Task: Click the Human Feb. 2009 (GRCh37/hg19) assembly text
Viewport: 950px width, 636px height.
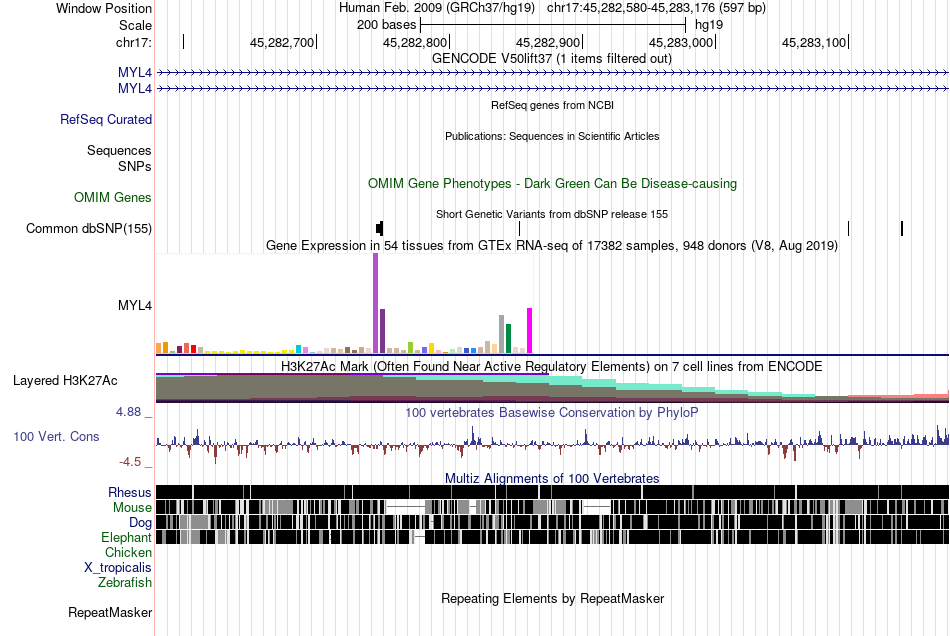Action: click(437, 8)
